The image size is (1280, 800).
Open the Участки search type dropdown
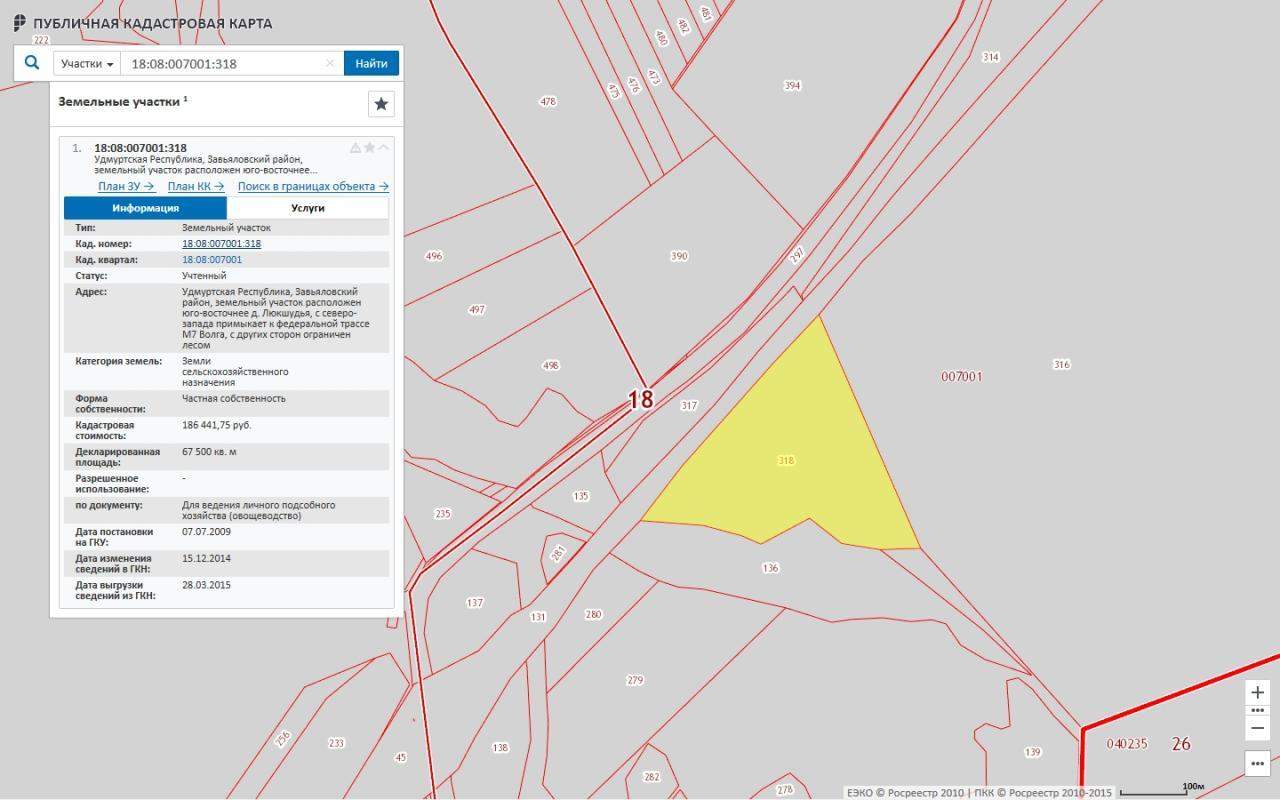click(86, 63)
